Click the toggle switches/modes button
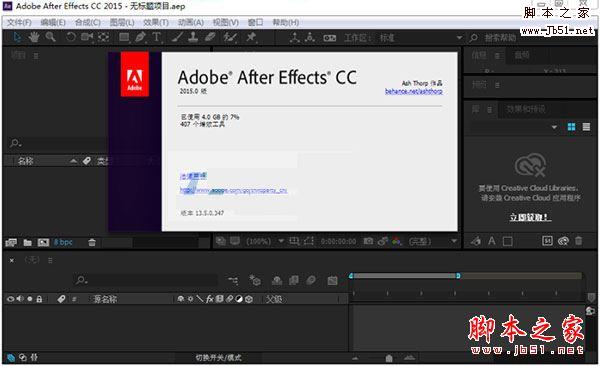The width and height of the screenshot is (600, 366). 218,358
